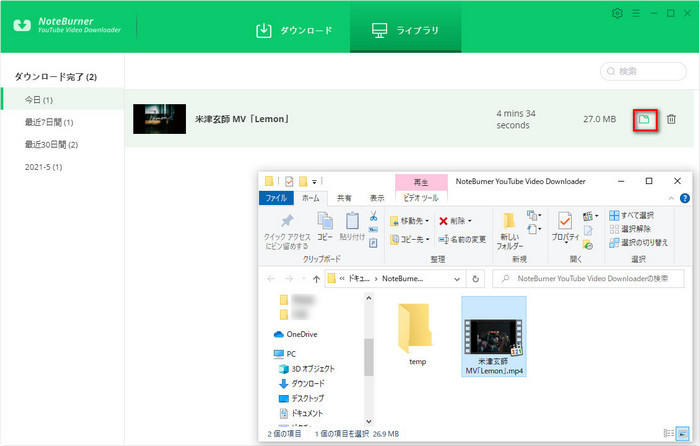Click quick access properties checkmark icon

289,181
